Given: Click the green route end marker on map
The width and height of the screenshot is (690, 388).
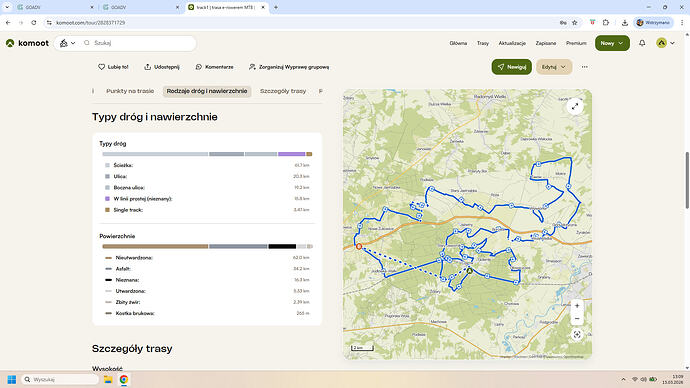Looking at the screenshot, I should (470, 271).
